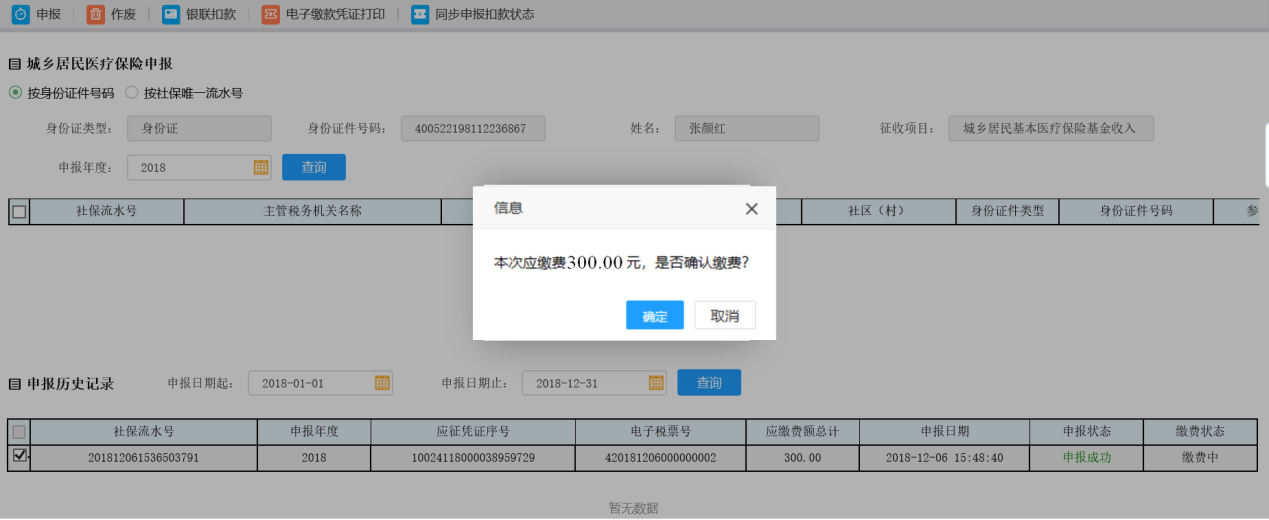
Task: Click the 身份证件号码 input field
Action: click(473, 128)
